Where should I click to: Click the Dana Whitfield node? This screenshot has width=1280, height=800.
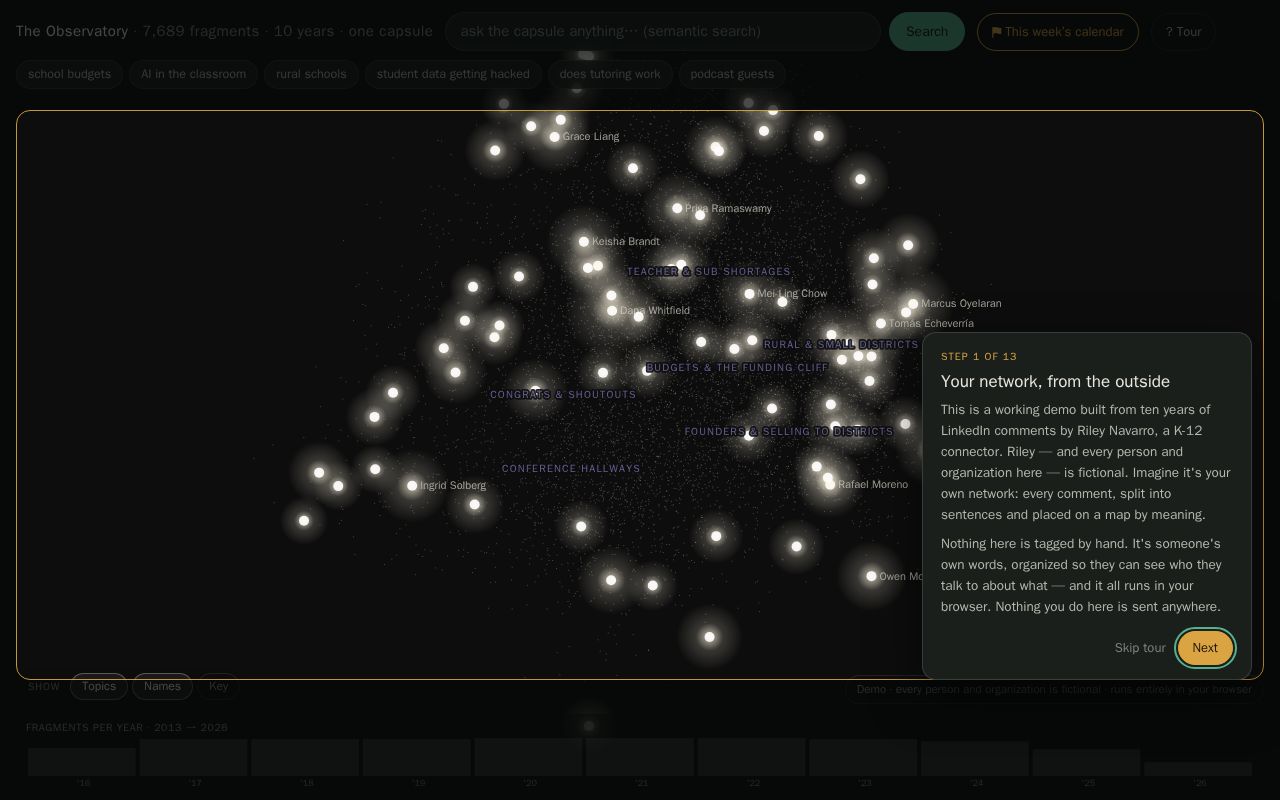(612, 311)
